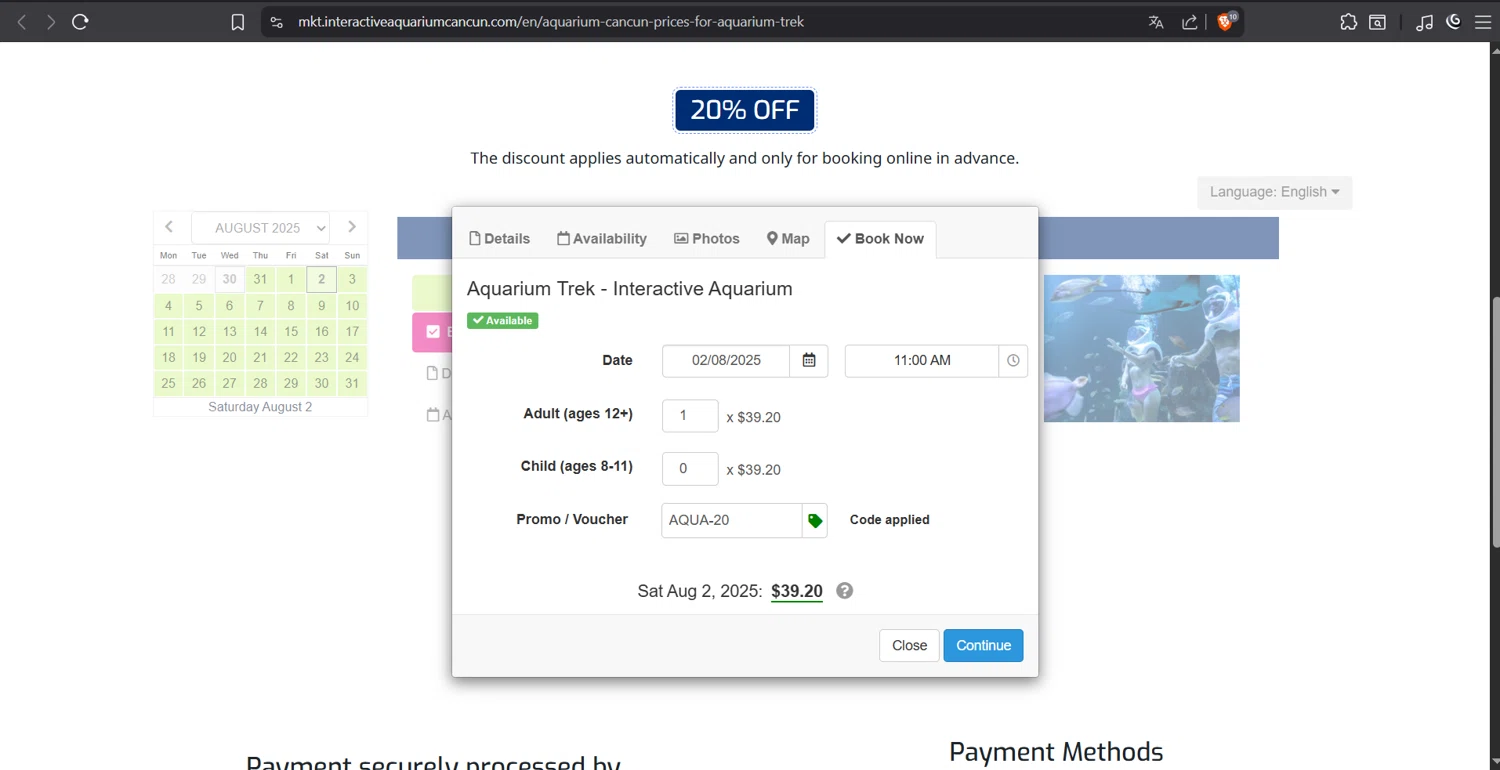Click the $39.20 total price
This screenshot has width=1500, height=770.
[797, 591]
